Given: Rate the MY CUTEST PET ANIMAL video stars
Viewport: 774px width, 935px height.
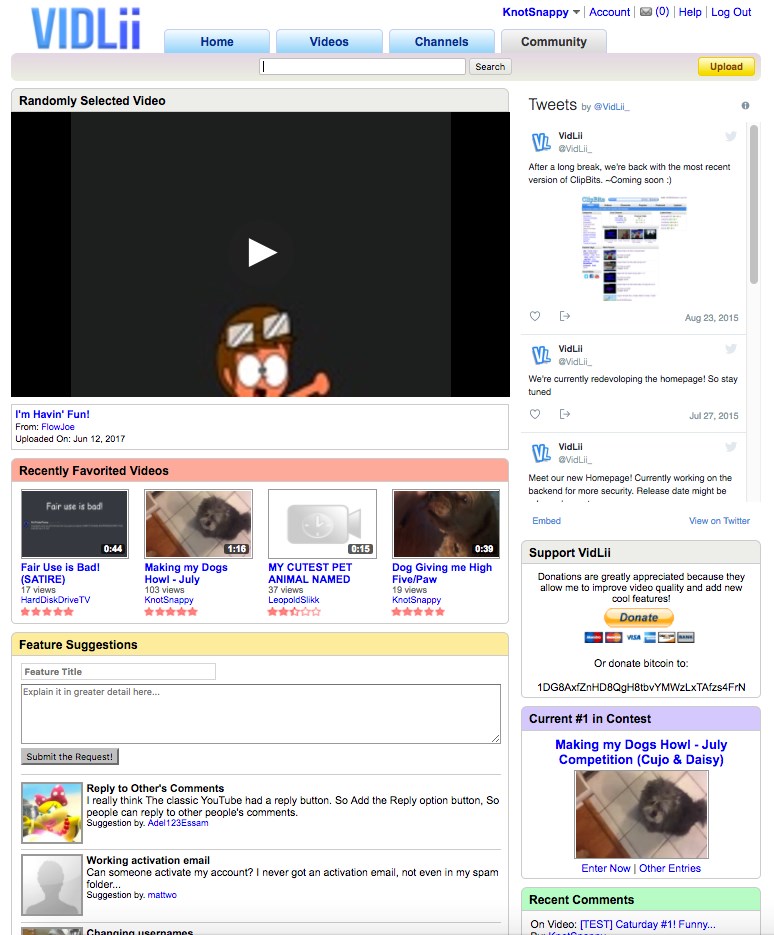Looking at the screenshot, I should click(x=294, y=612).
